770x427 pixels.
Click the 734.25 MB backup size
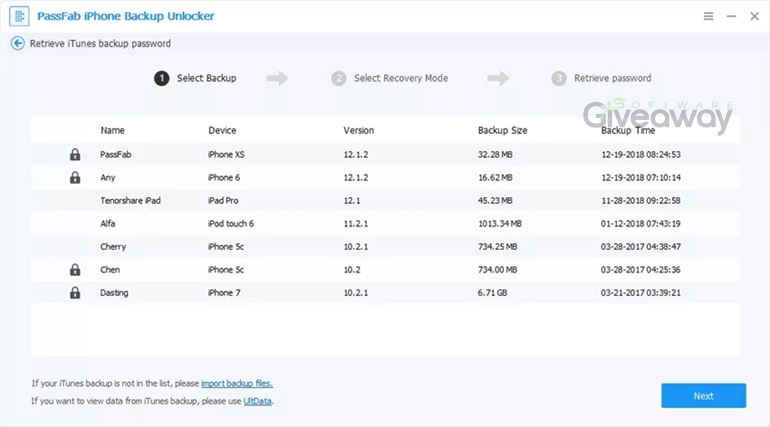tap(497, 246)
